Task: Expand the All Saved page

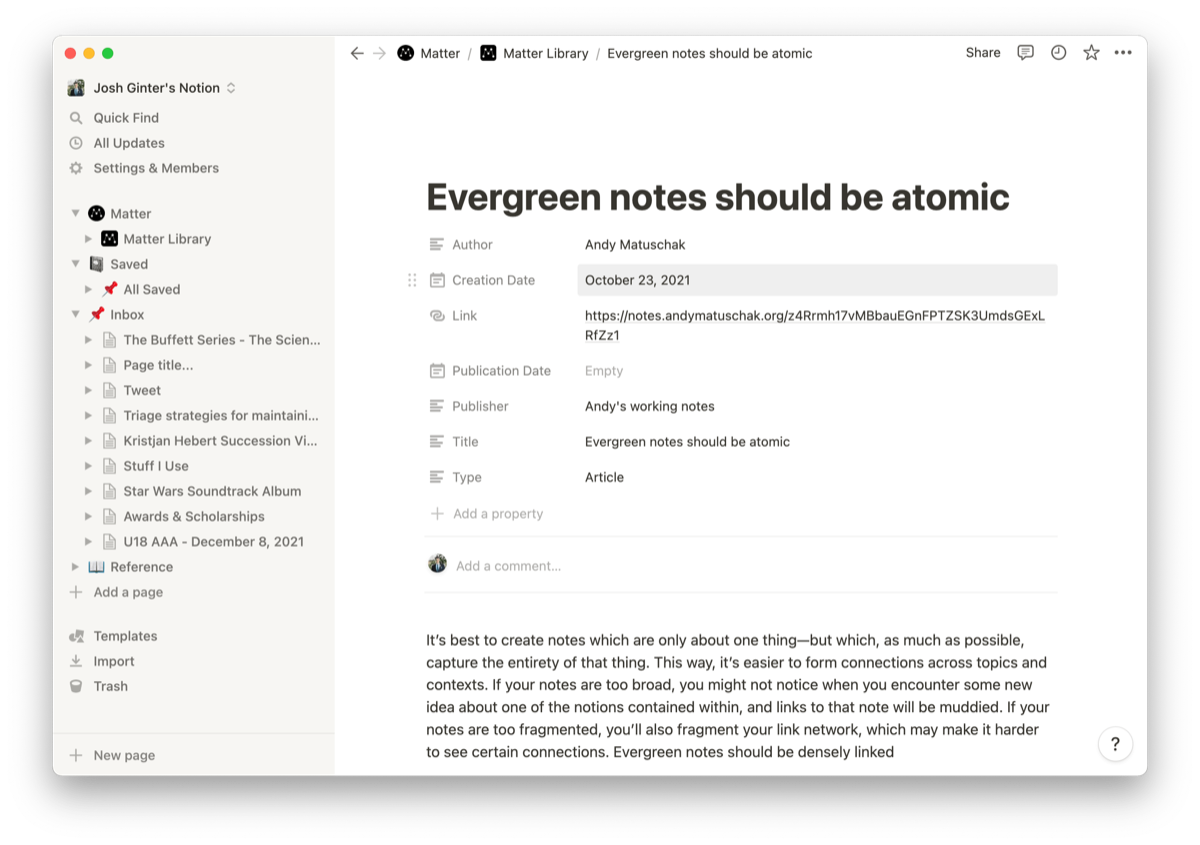Action: click(88, 289)
